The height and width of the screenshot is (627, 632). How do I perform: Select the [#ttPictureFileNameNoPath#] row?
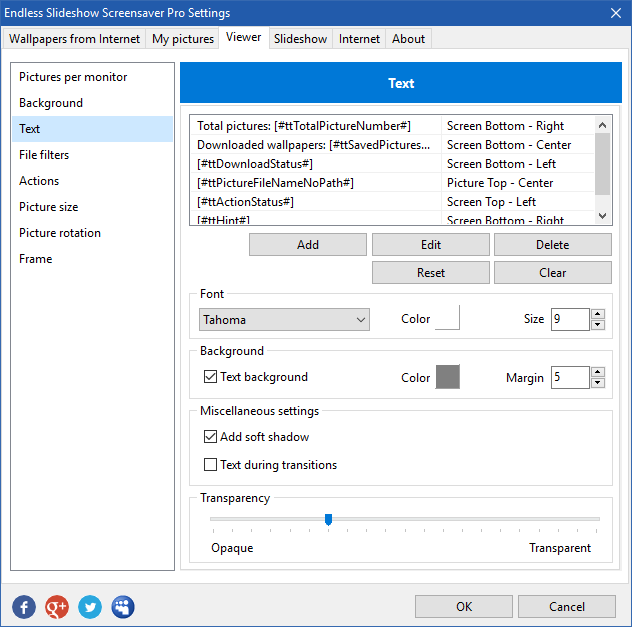(392, 183)
